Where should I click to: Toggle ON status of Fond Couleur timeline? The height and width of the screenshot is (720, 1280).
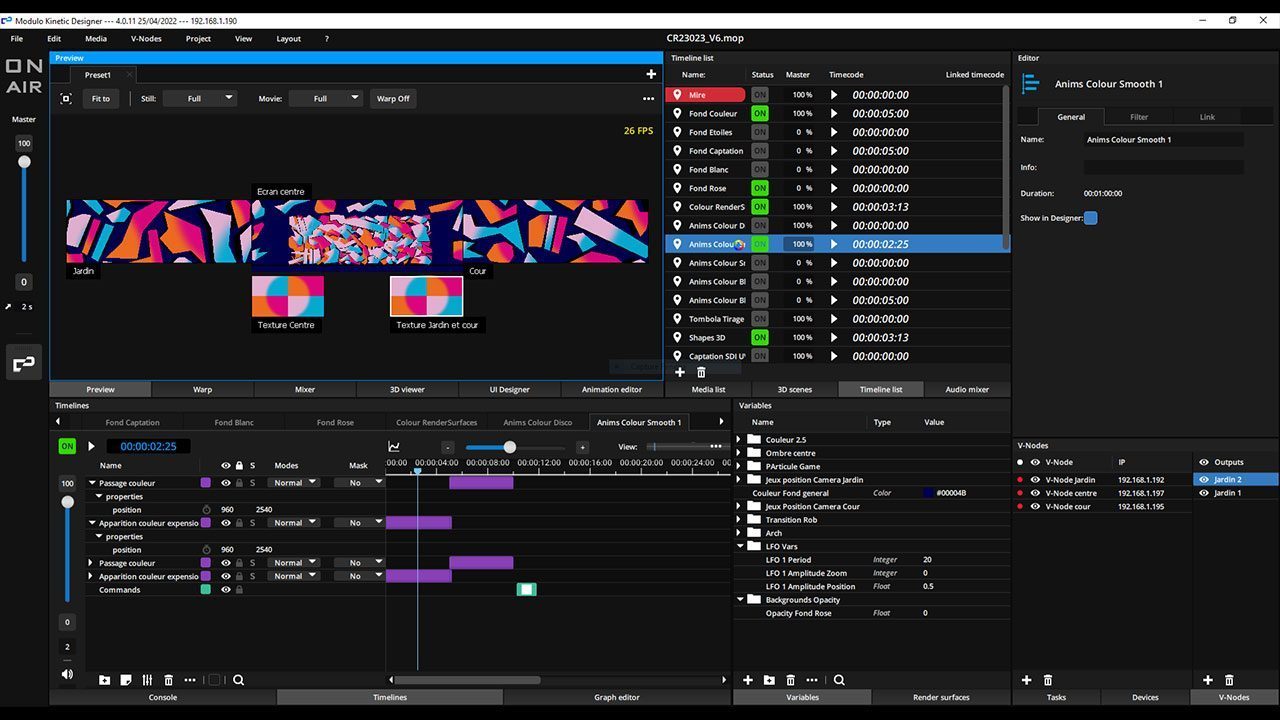pos(760,114)
